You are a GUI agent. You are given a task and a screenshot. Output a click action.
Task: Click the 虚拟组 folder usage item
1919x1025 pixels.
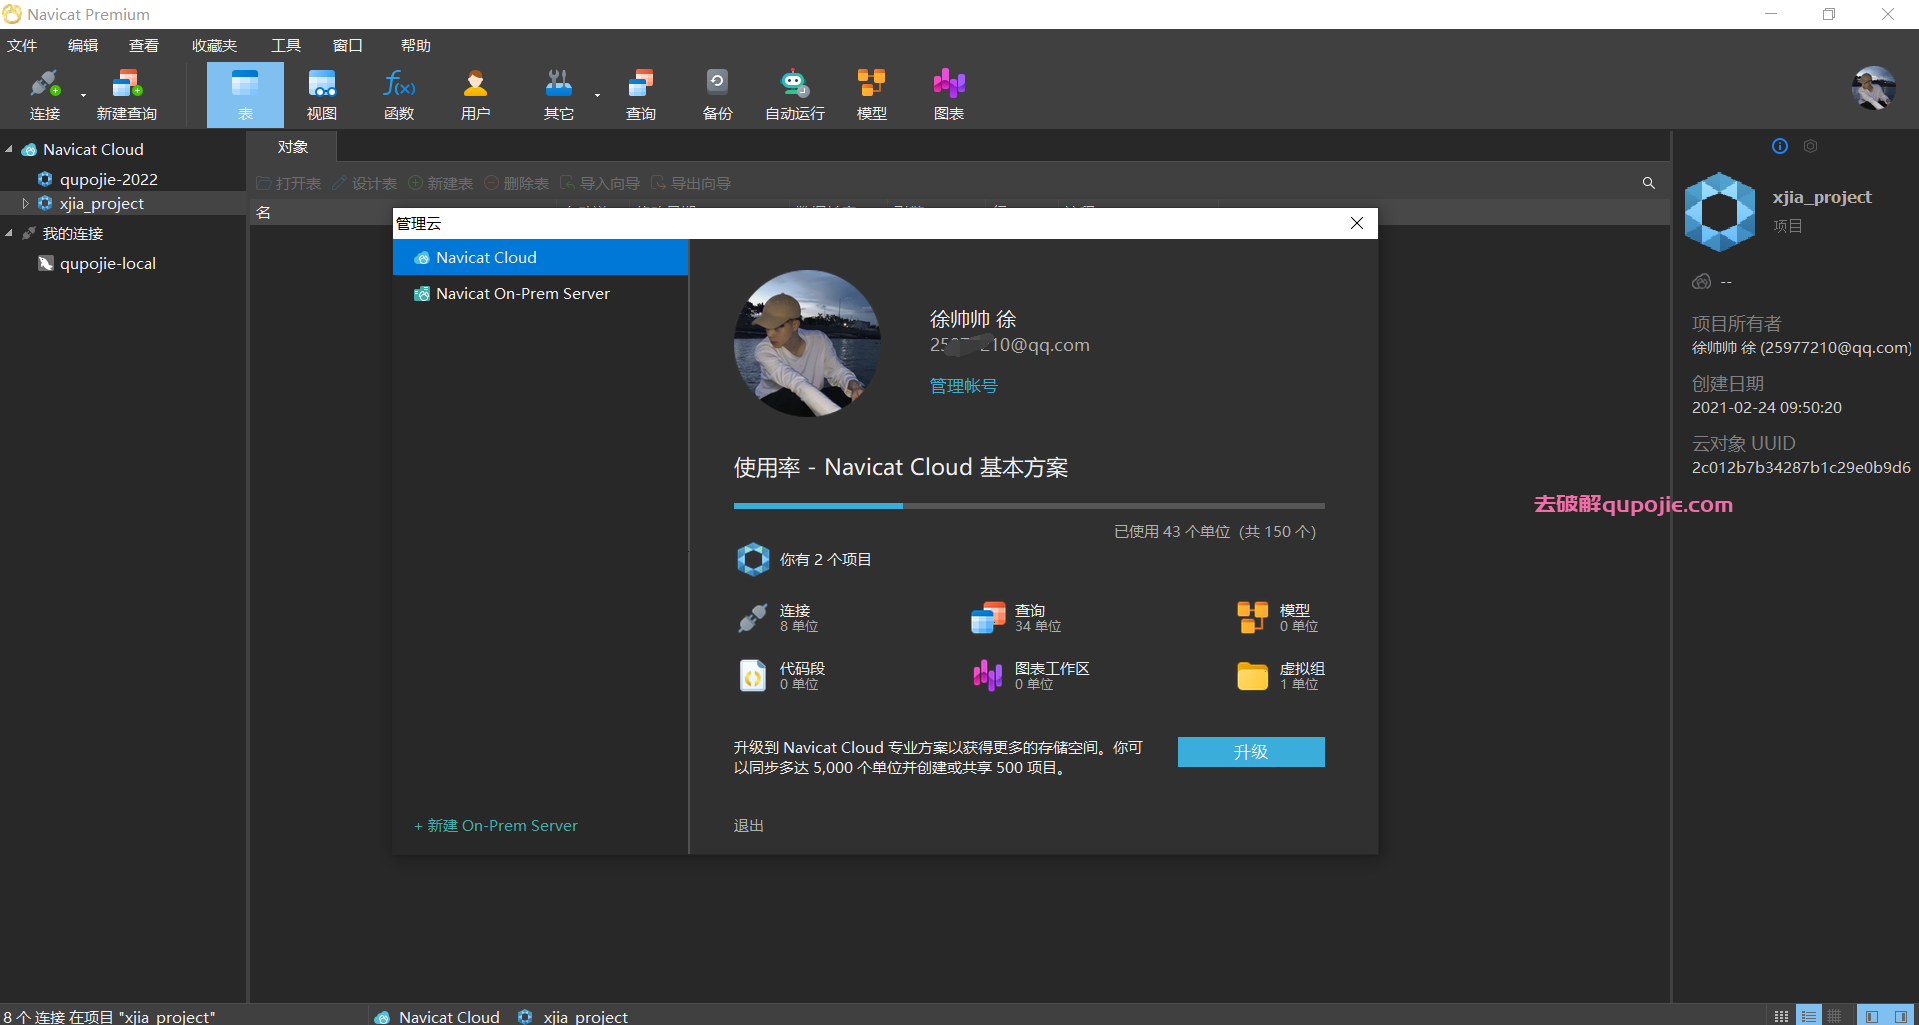point(1281,676)
